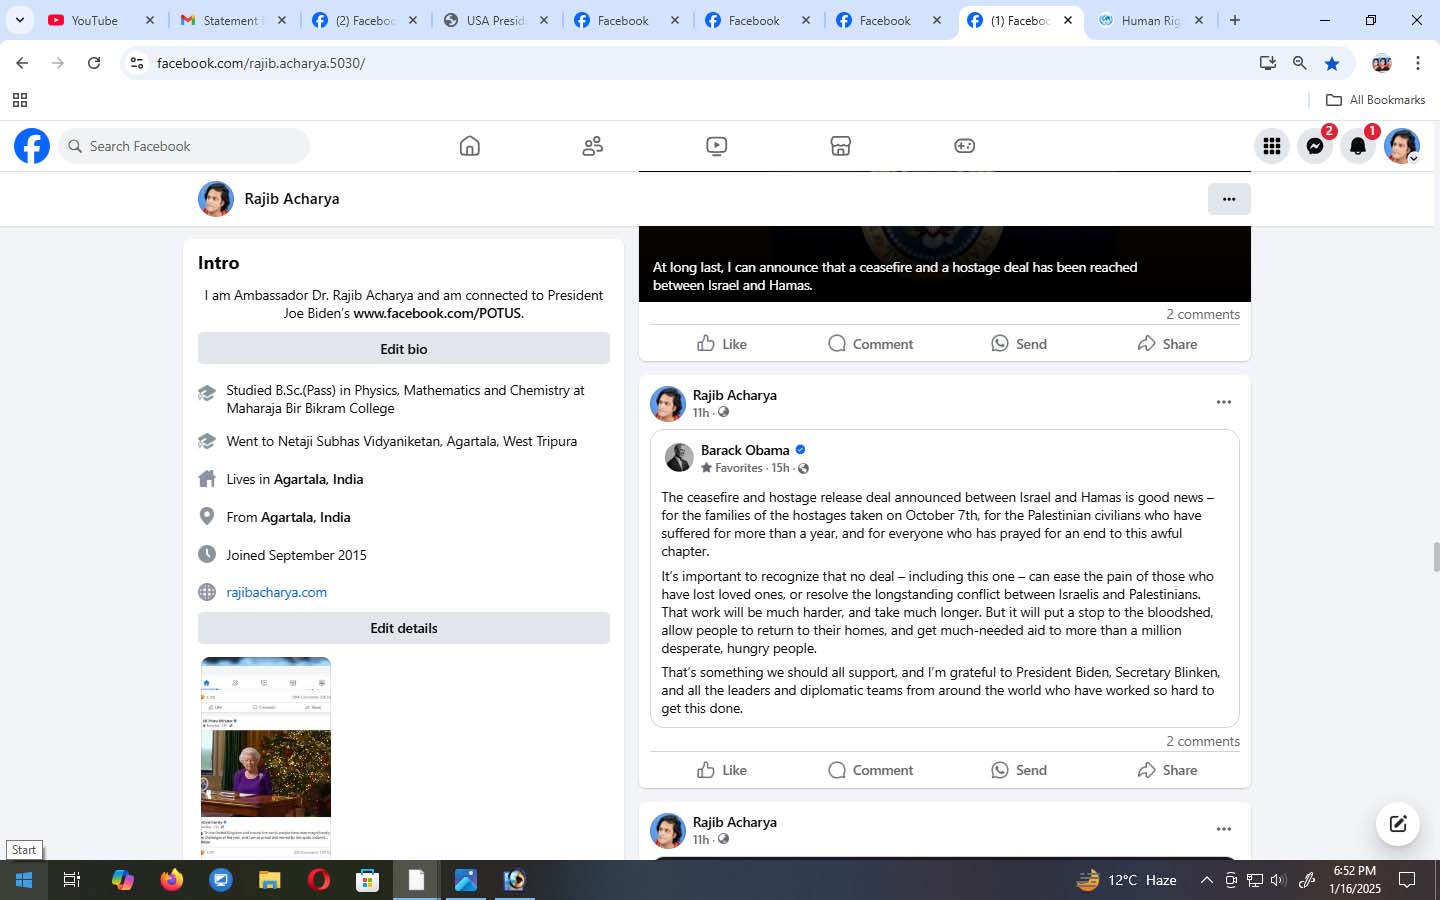The width and height of the screenshot is (1440, 900).
Task: Open the account profile picture menu
Action: point(1401,146)
